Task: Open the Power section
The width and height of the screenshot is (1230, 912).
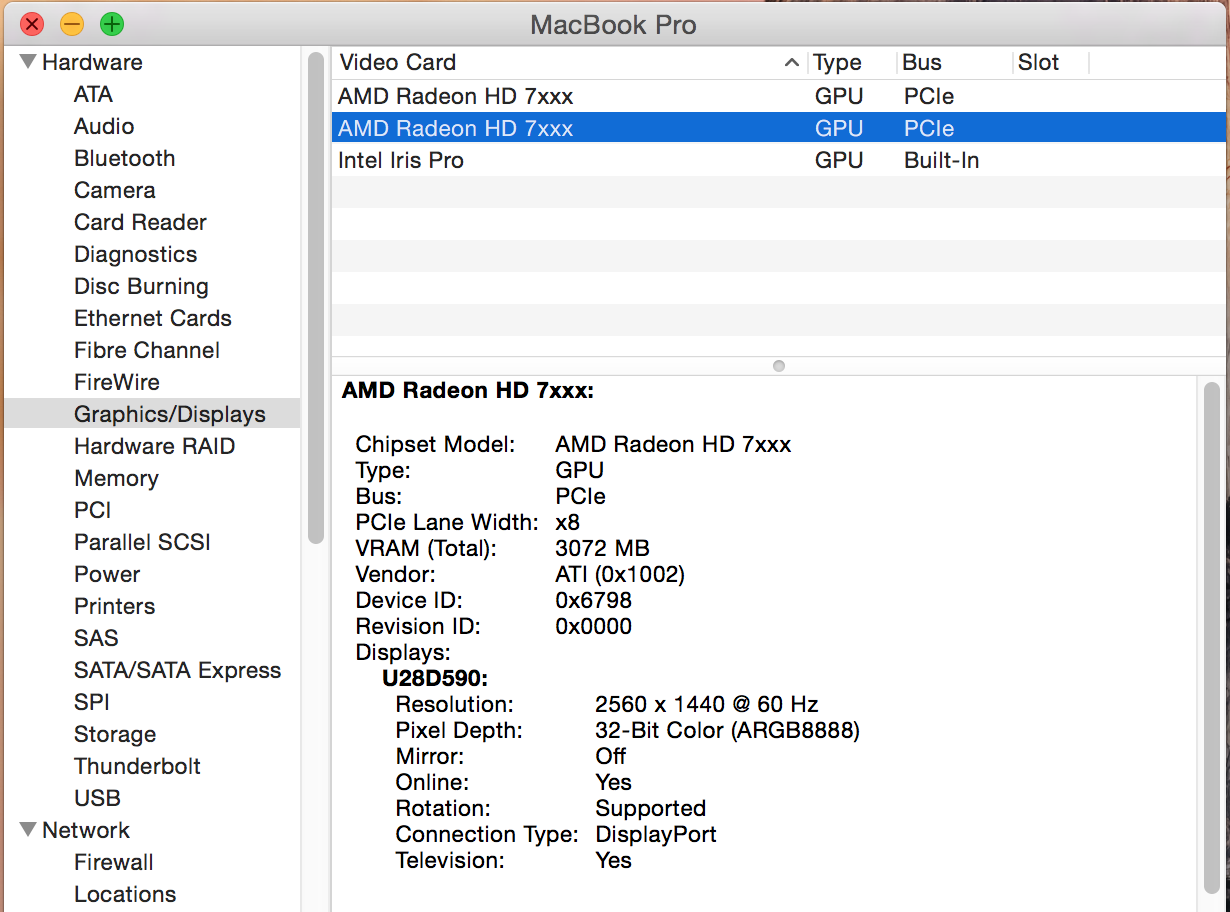Action: [x=107, y=575]
